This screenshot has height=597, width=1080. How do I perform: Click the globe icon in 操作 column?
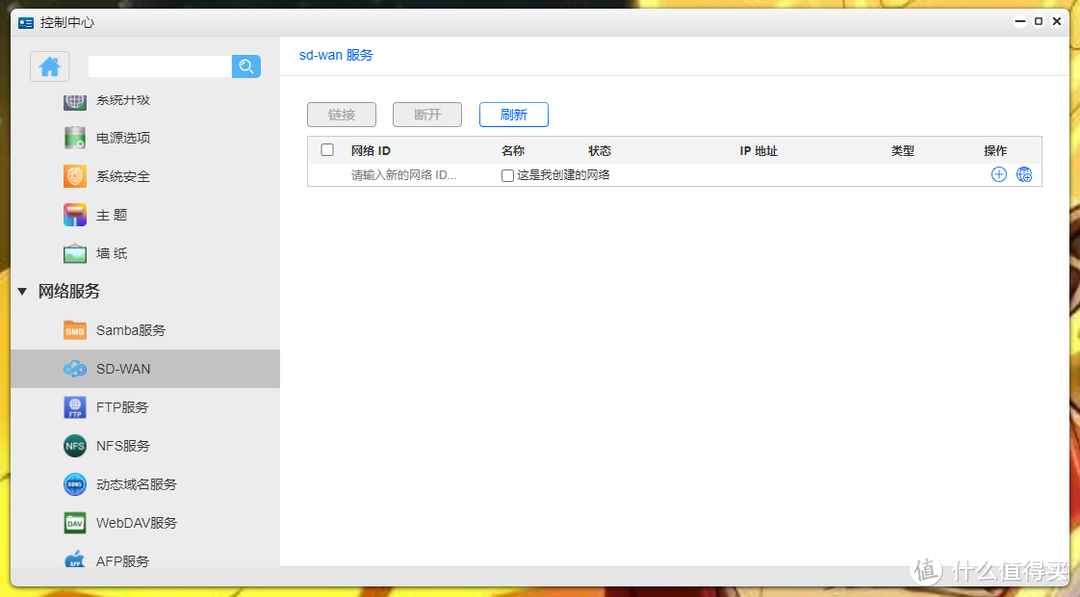[x=1024, y=174]
